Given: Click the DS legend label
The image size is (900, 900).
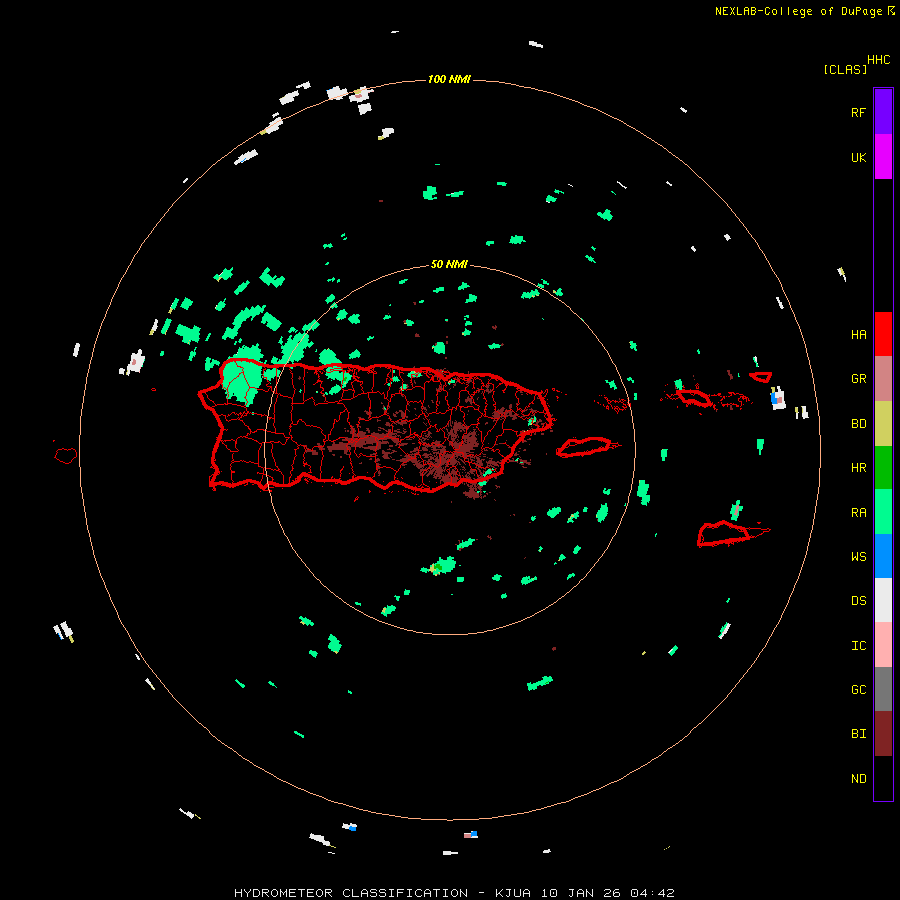Looking at the screenshot, I should tap(858, 600).
